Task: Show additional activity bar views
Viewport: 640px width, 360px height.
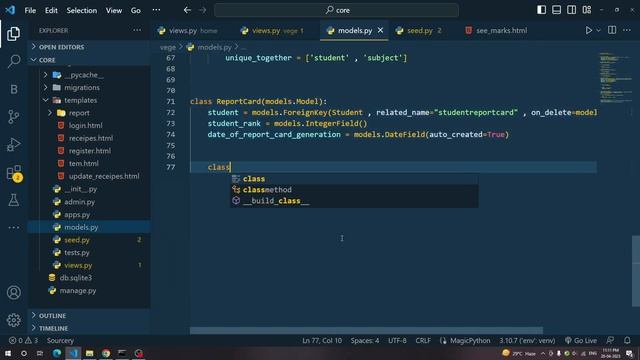Action: click(x=13, y=227)
